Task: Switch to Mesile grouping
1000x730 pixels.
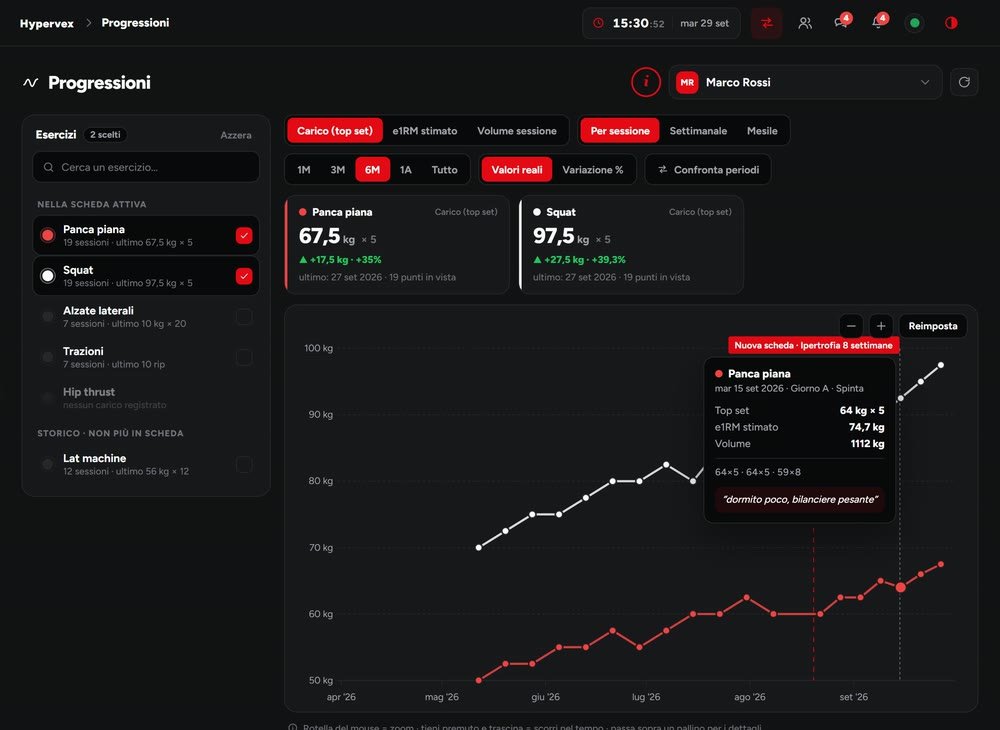Action: [762, 131]
